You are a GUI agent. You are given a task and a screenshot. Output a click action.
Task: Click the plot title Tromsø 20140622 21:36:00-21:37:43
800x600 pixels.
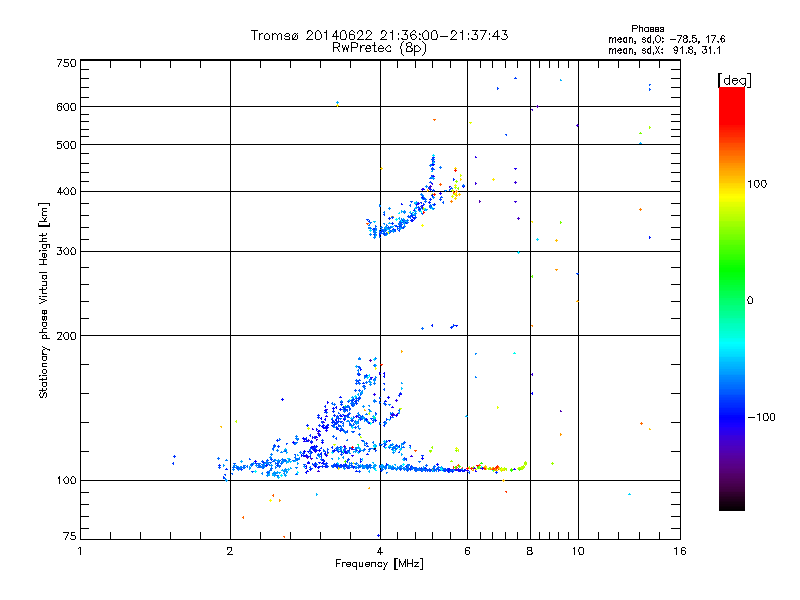(379, 35)
